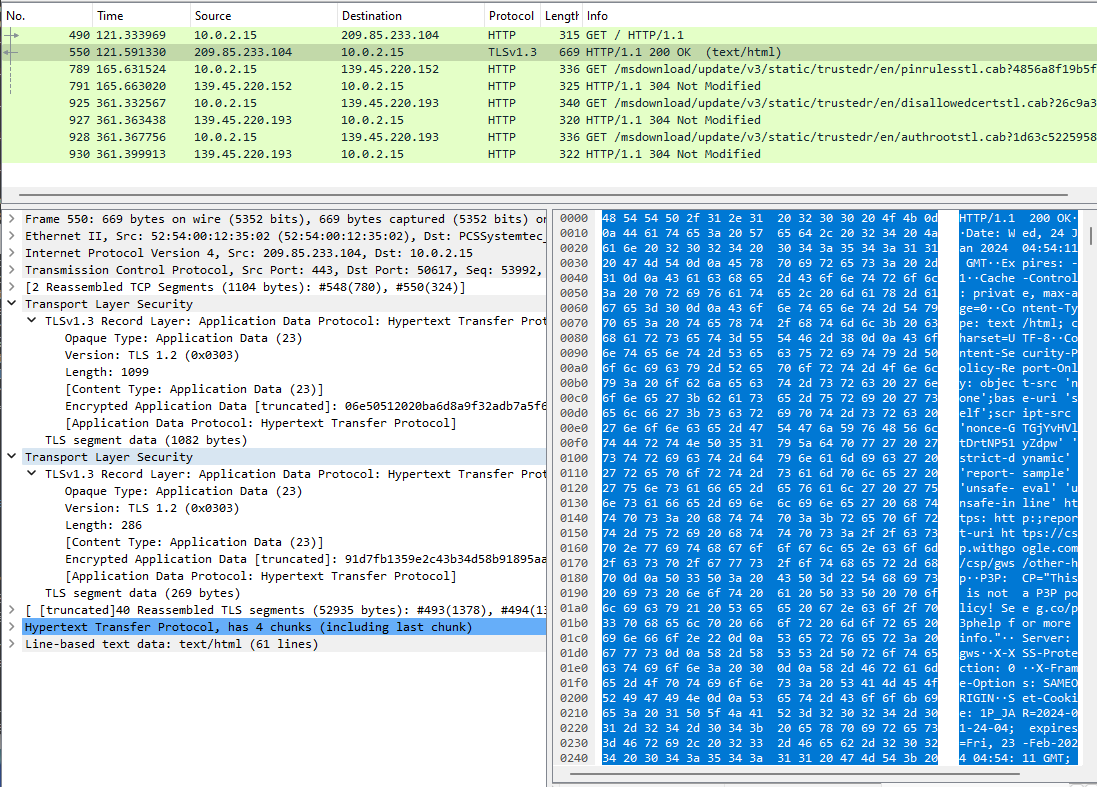Click the packet list horizontal scrollbar

[x=543, y=194]
